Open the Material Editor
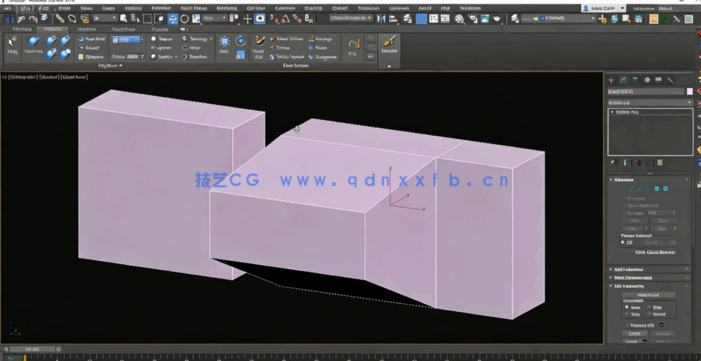The height and width of the screenshot is (361, 701). 459,18
